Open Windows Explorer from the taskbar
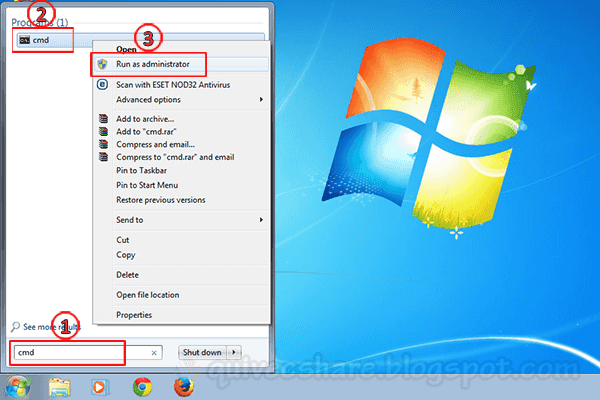Viewport: 600px width, 400px height. [x=60, y=387]
